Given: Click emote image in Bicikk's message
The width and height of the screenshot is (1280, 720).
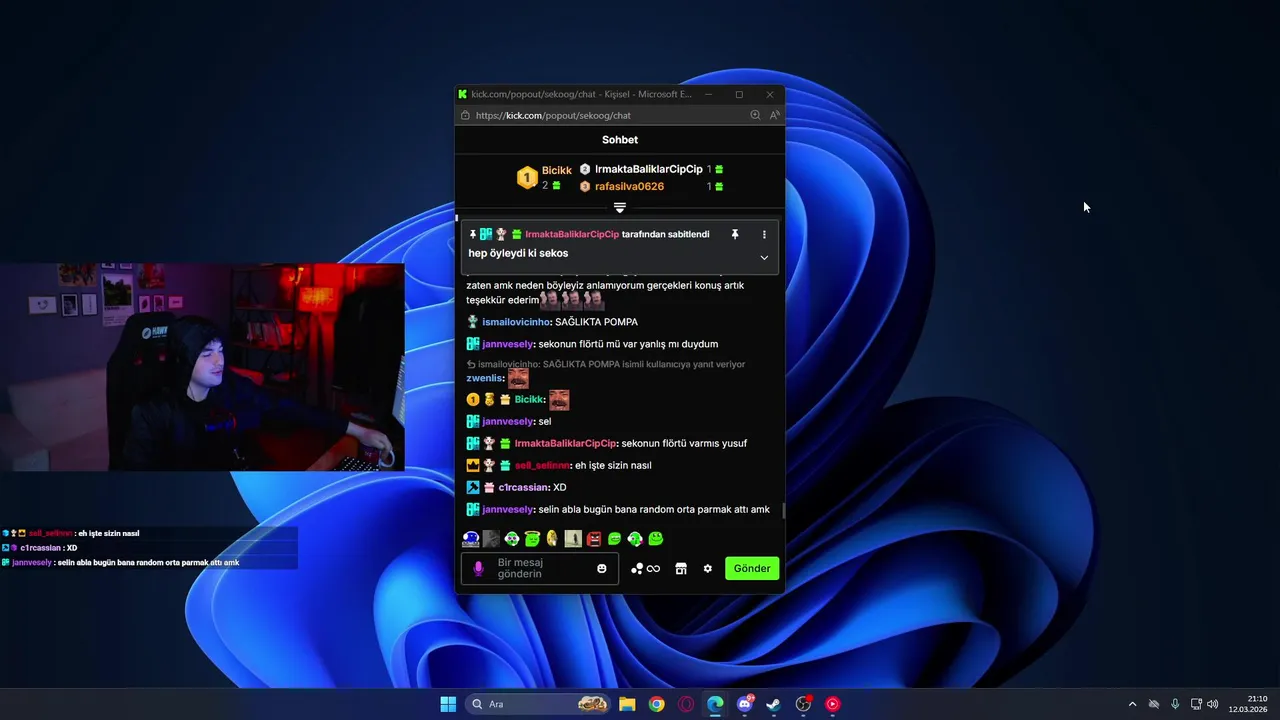Looking at the screenshot, I should pos(559,400).
